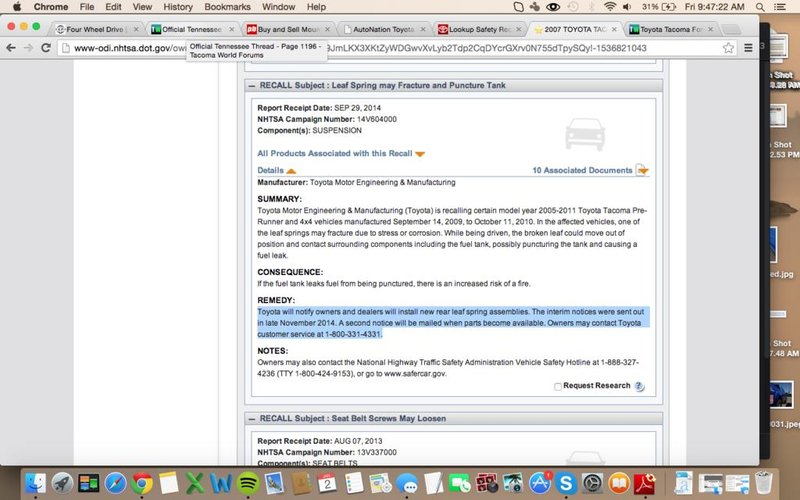
Task: Open Microsoft Word in the dock
Action: [221, 483]
